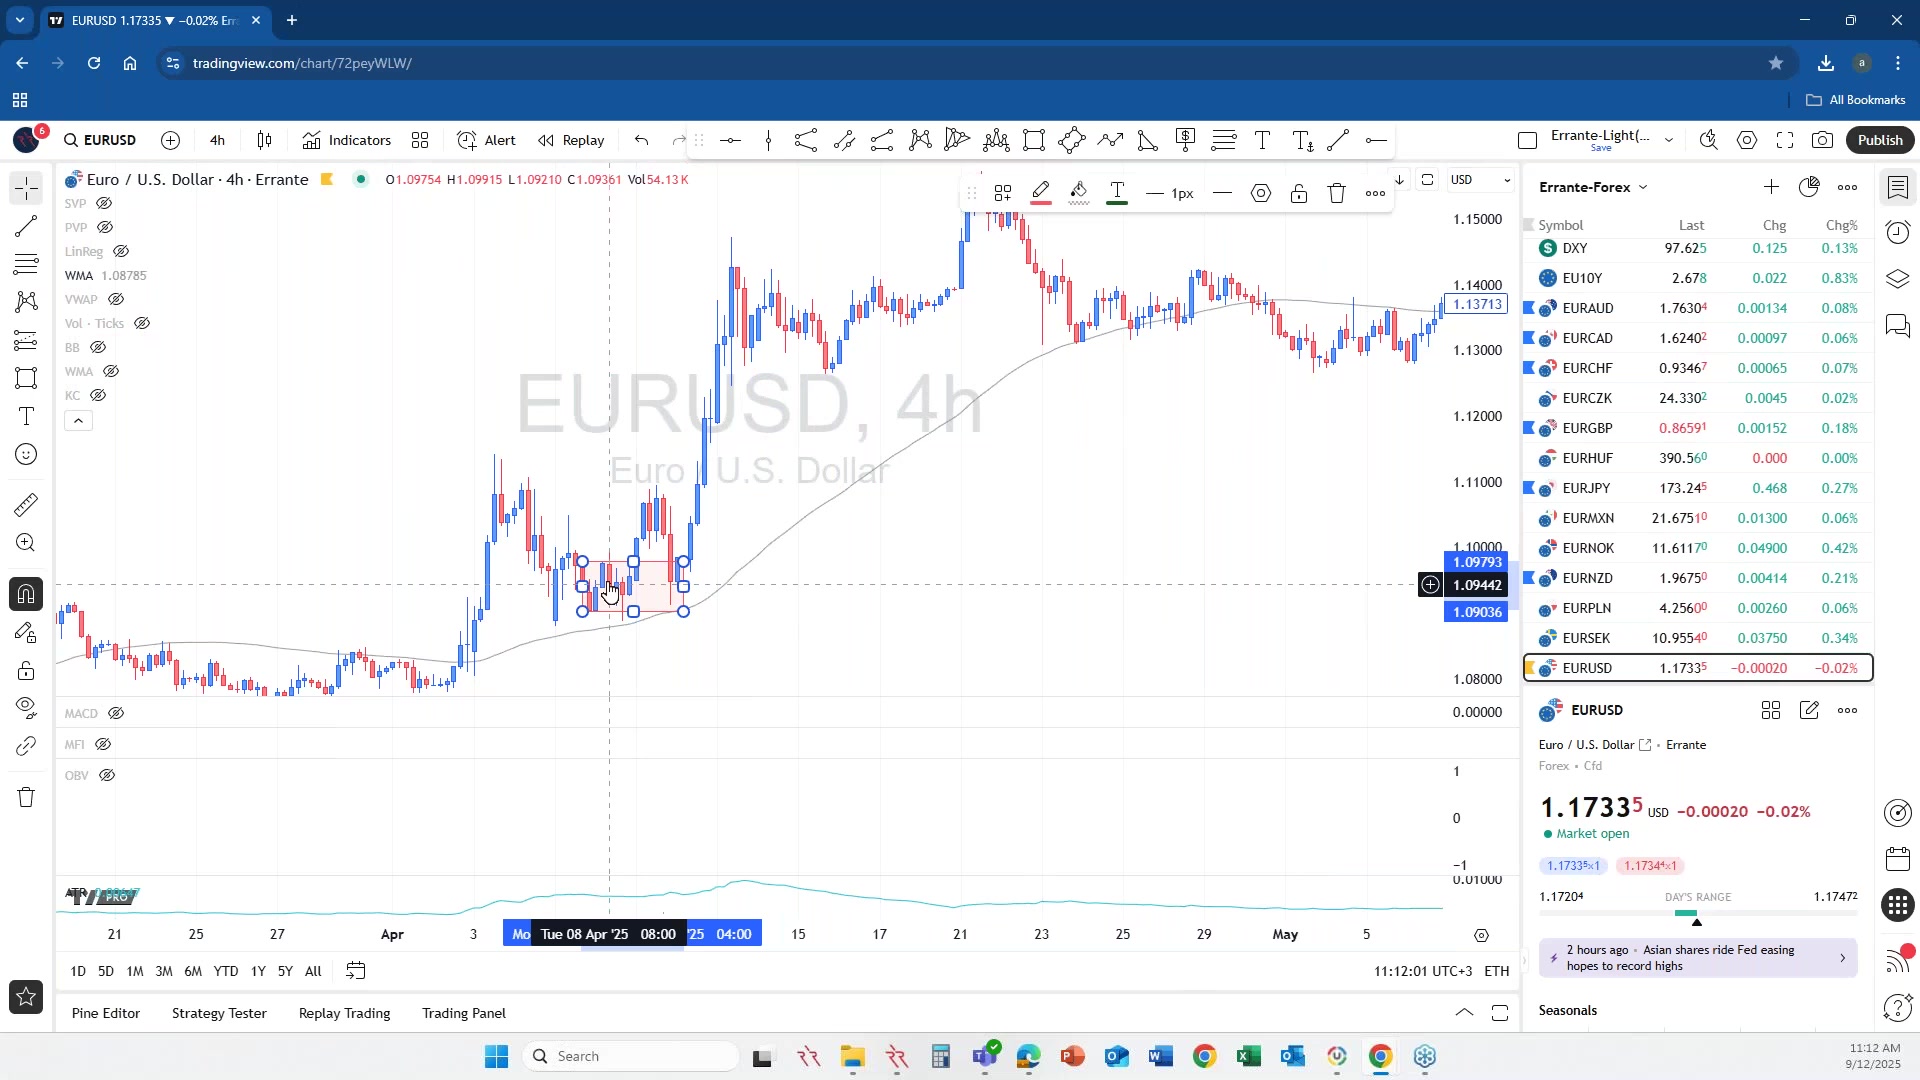Viewport: 1920px width, 1080px height.
Task: Open the economic calendar panel
Action: (1897, 859)
